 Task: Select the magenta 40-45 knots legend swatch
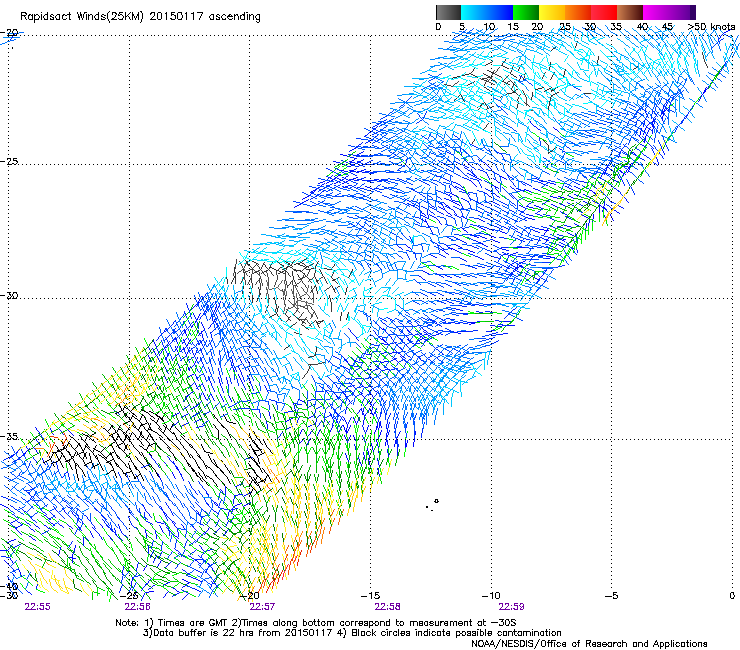tap(656, 12)
